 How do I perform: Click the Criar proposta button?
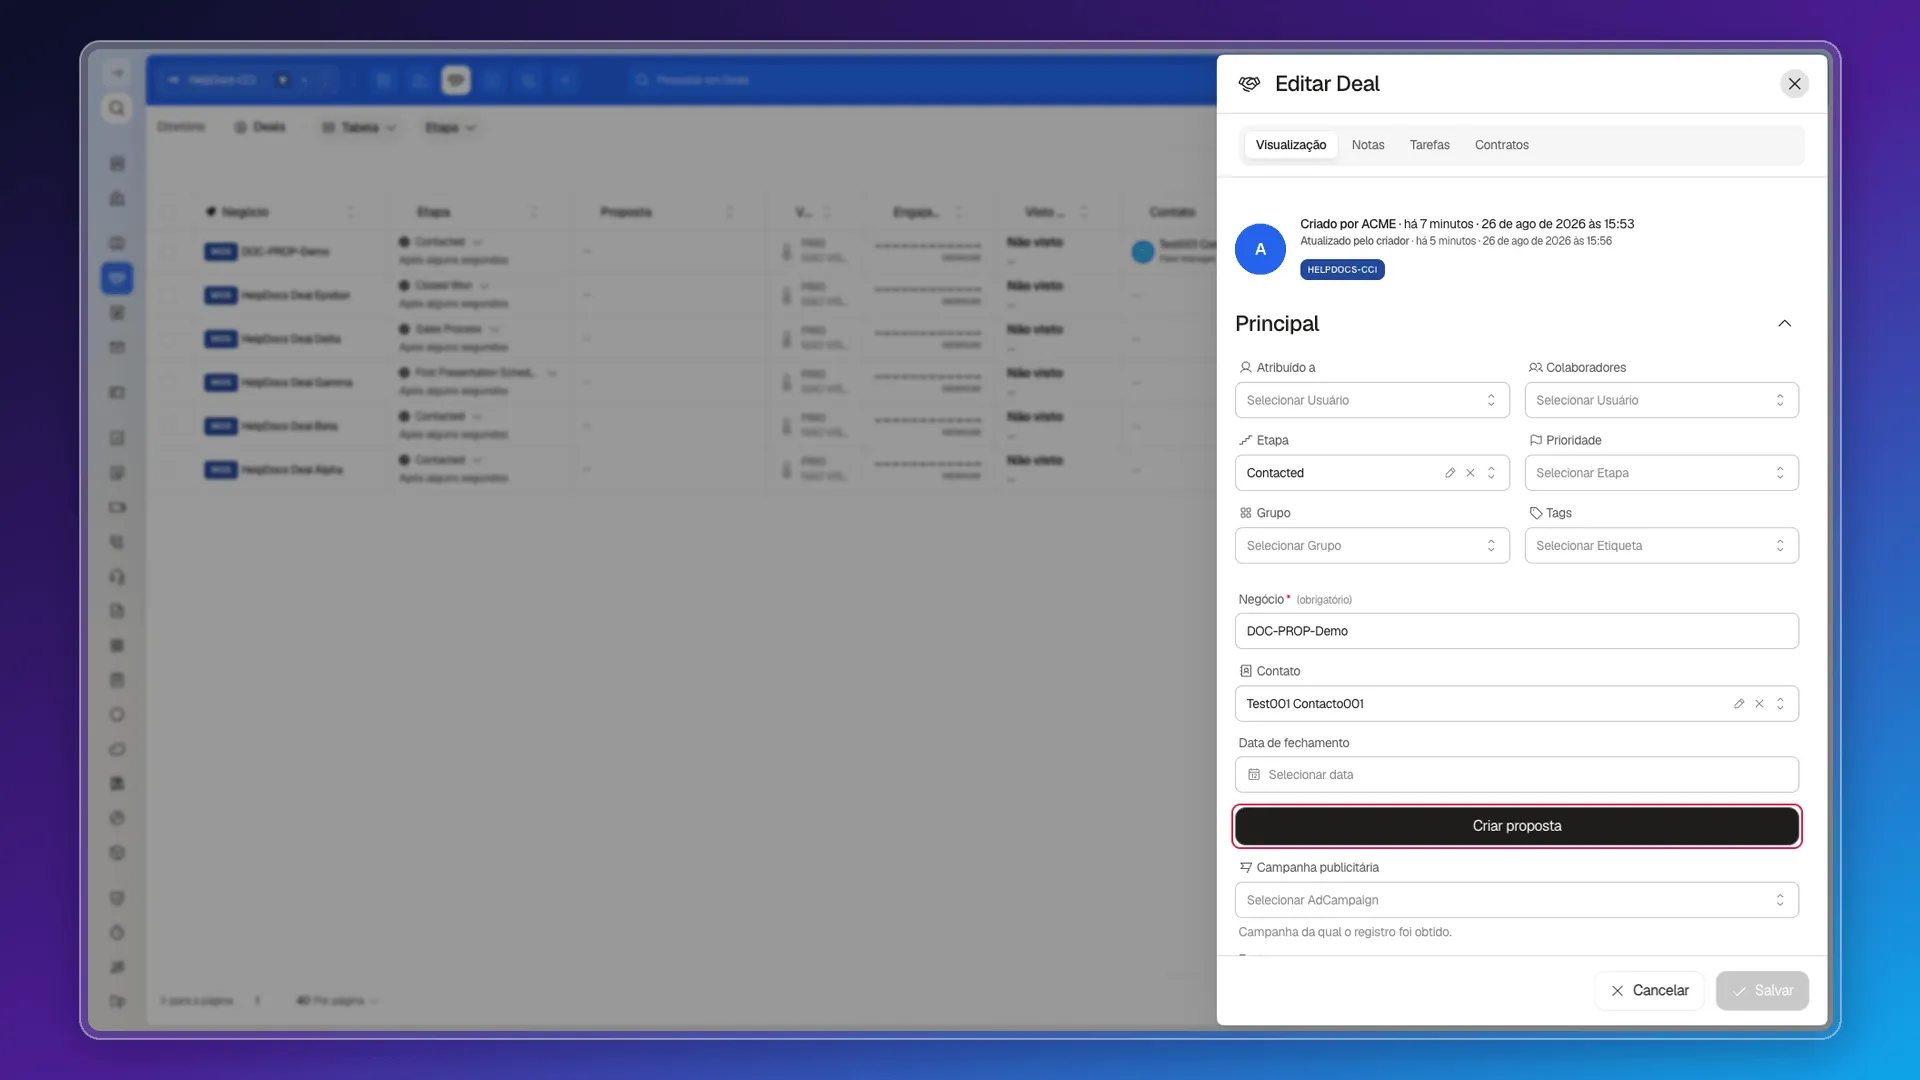coord(1517,826)
